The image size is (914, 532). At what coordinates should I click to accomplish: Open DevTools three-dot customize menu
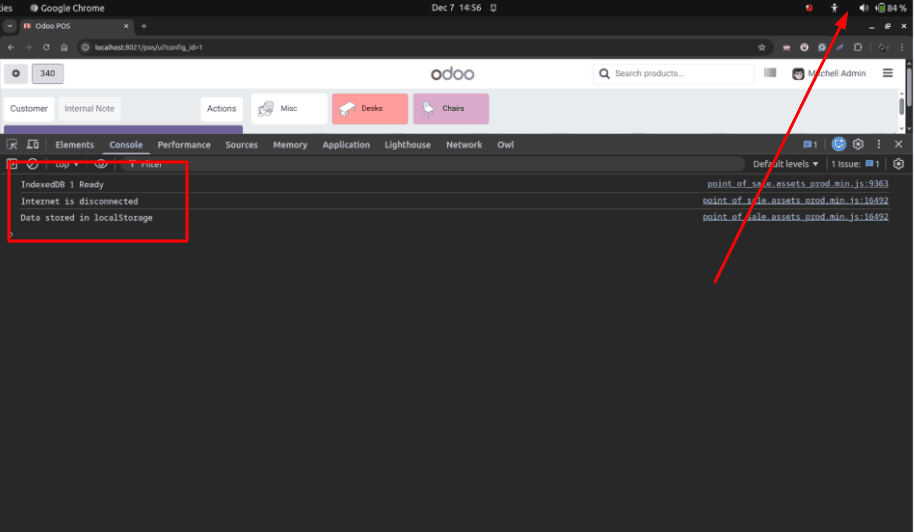(879, 144)
